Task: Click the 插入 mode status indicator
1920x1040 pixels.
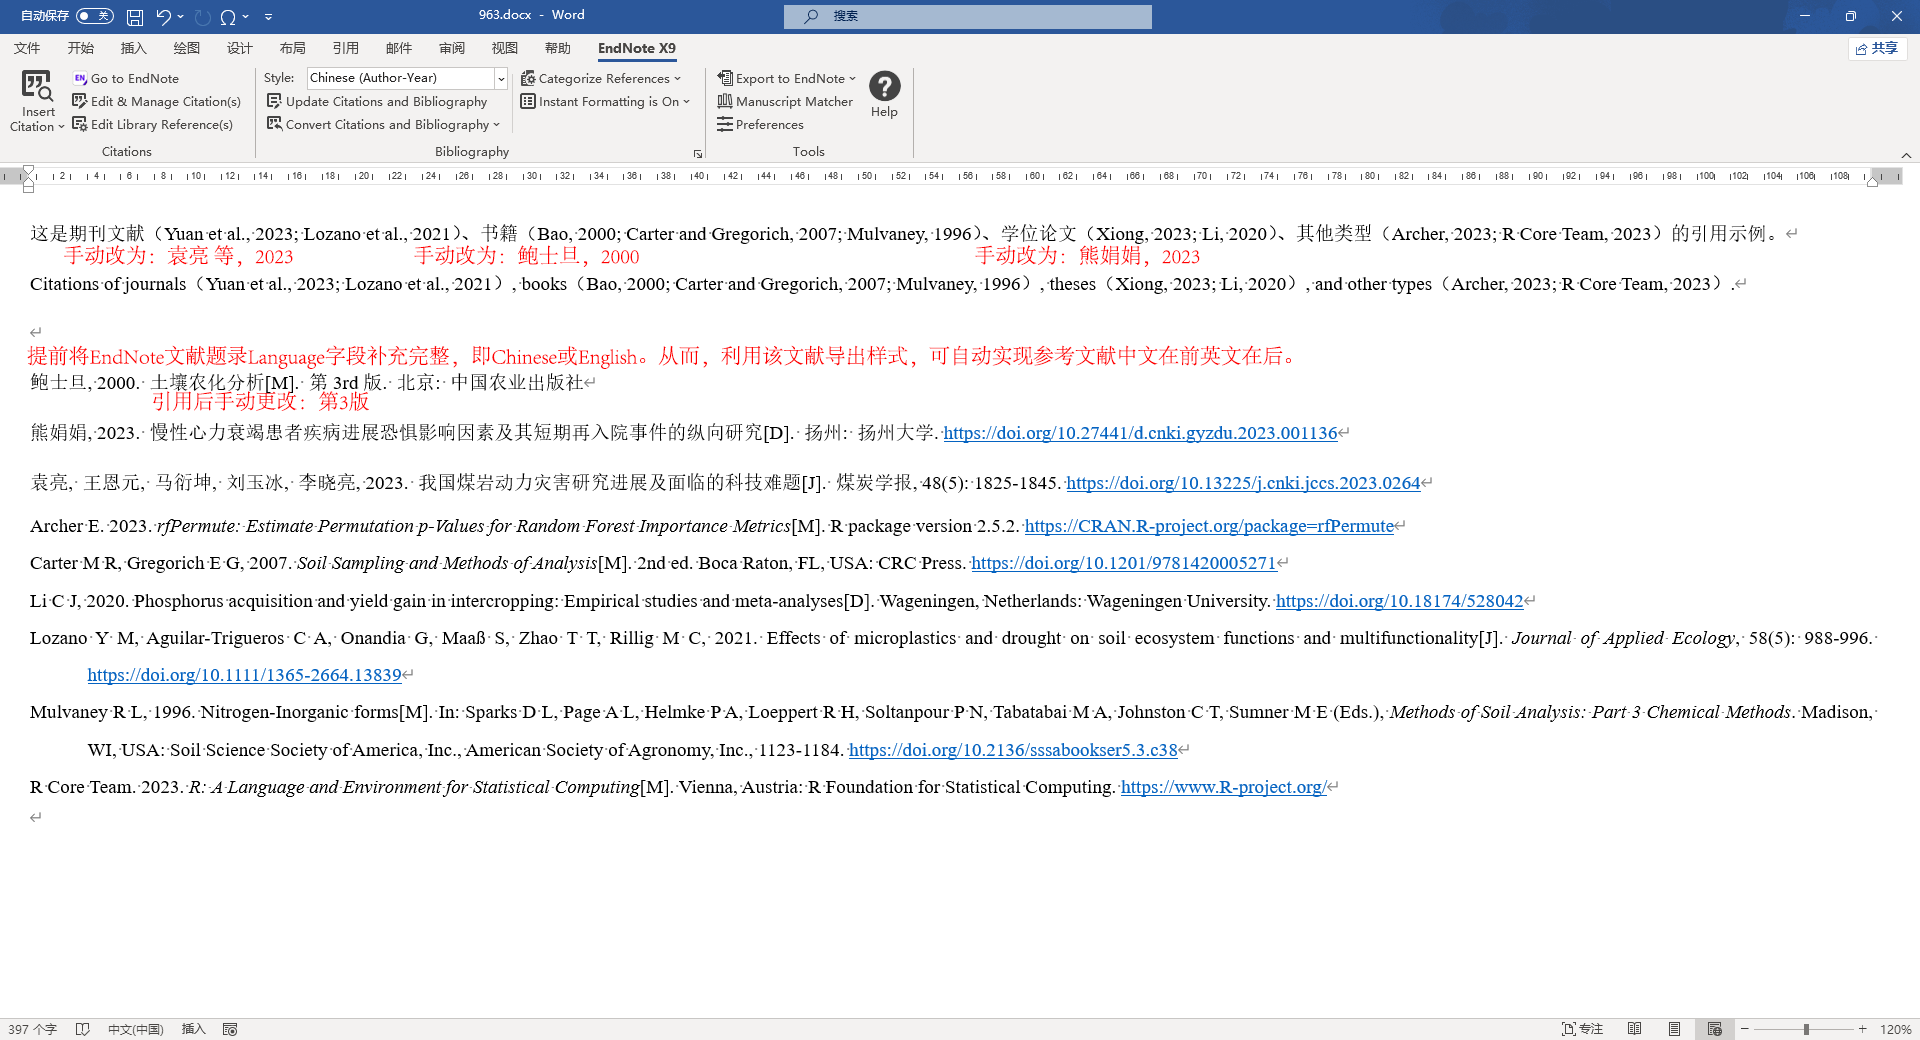Action: (x=193, y=1029)
